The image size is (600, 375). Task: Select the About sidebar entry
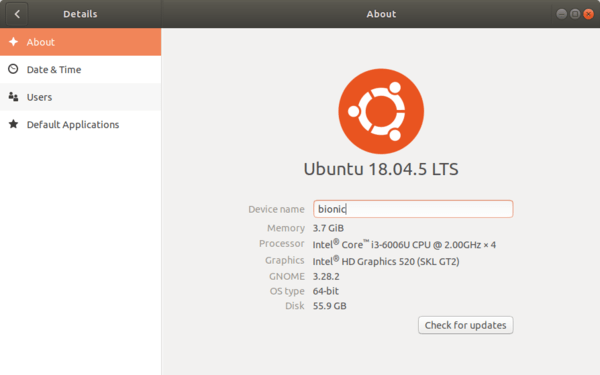tap(80, 42)
